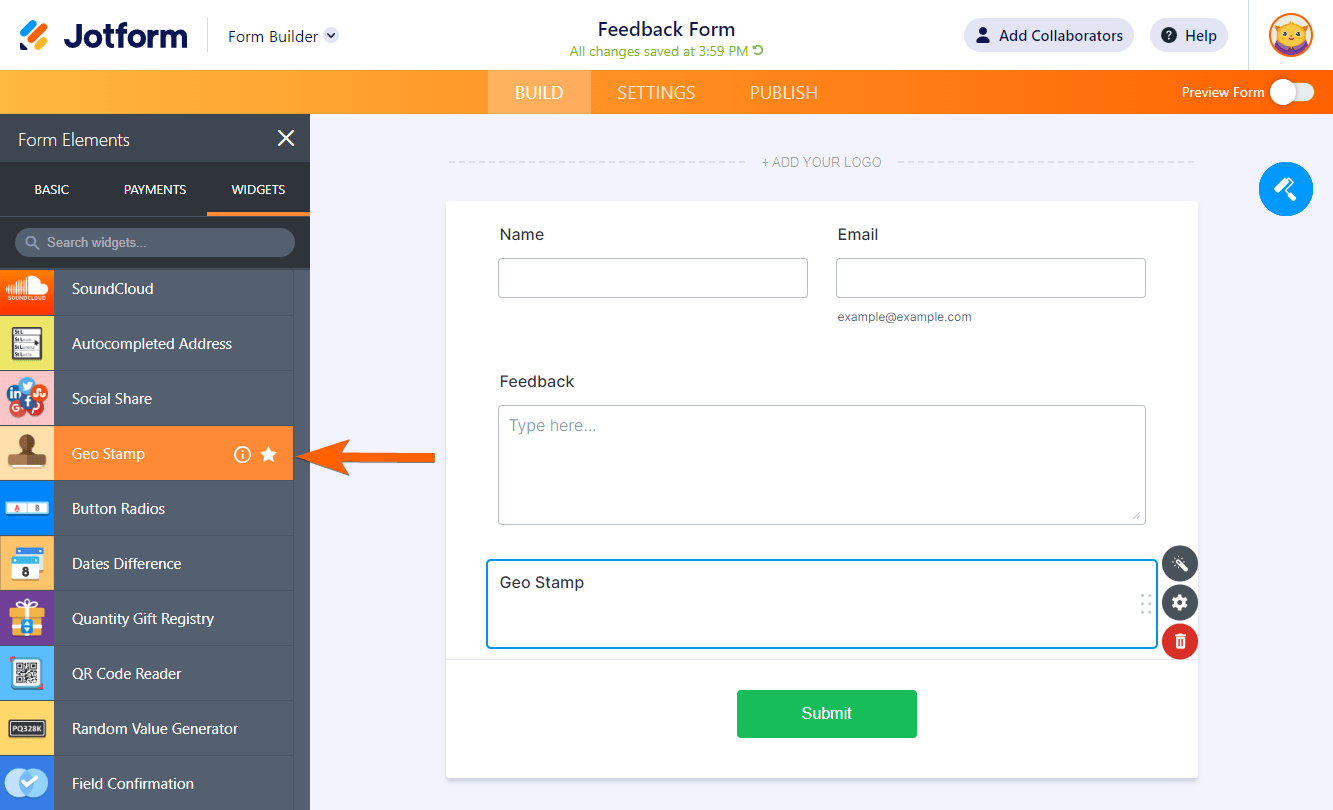The width and height of the screenshot is (1333, 810).
Task: Toggle the Preview Form switch
Action: (x=1291, y=93)
